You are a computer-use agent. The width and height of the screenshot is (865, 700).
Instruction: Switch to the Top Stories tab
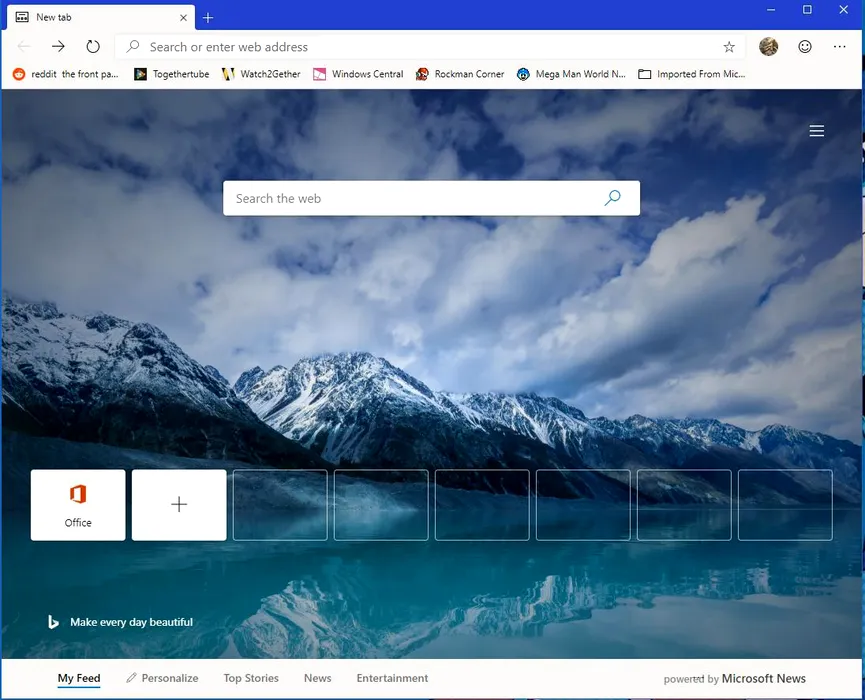tap(251, 678)
